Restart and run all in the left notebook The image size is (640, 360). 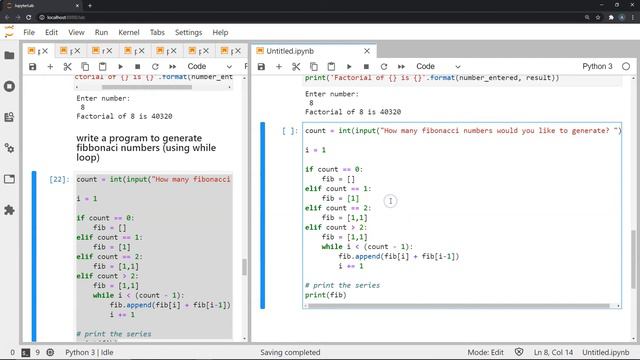point(173,67)
